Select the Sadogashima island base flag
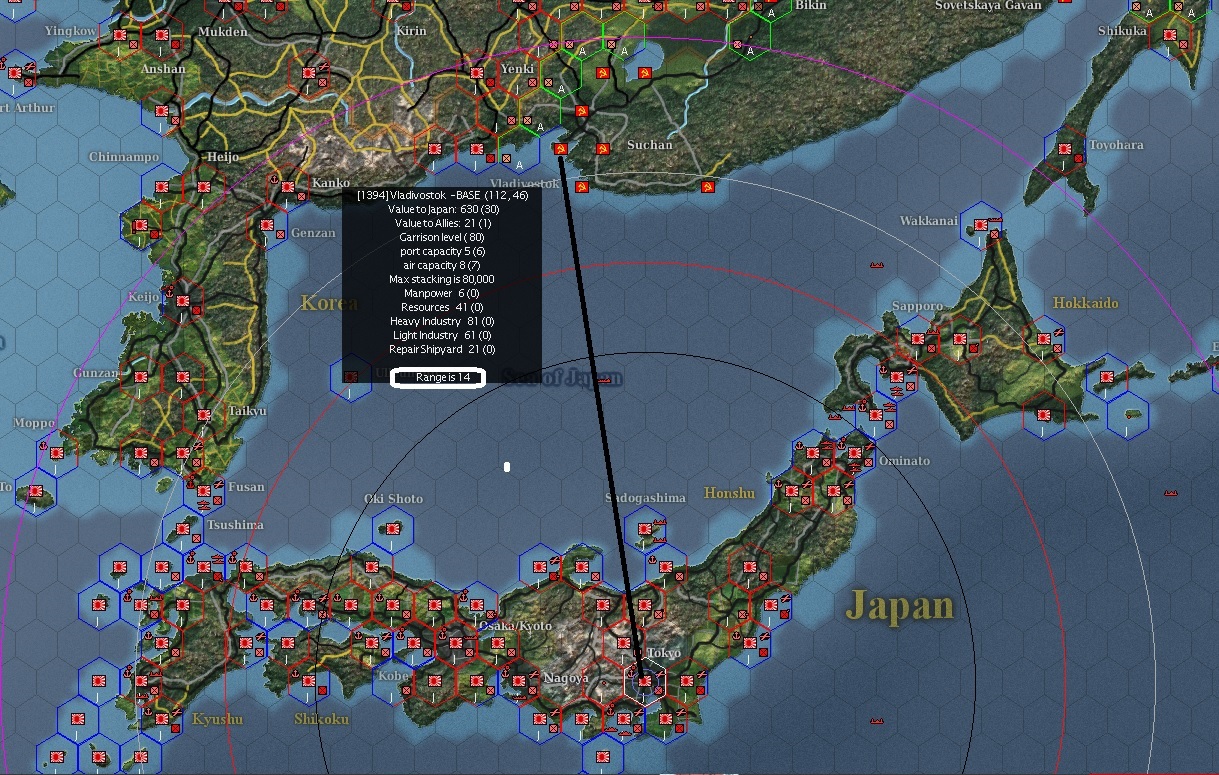The height and width of the screenshot is (775, 1219). [x=644, y=528]
